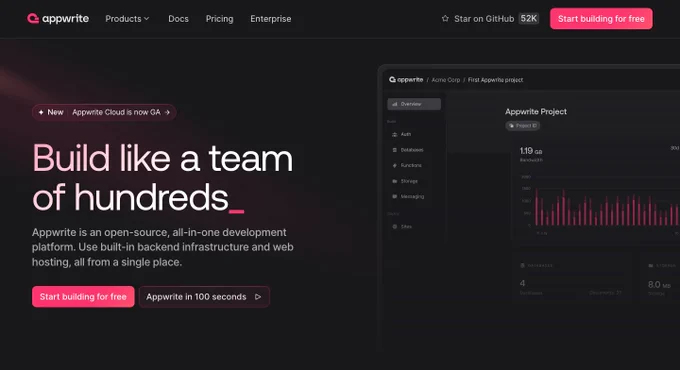Click the Appwrite logo in the header
The height and width of the screenshot is (370, 680).
pos(58,19)
